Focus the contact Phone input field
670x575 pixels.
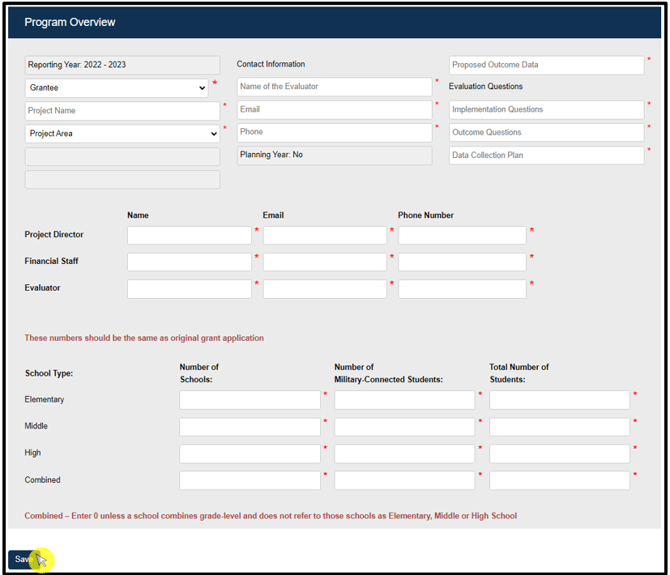coord(334,132)
